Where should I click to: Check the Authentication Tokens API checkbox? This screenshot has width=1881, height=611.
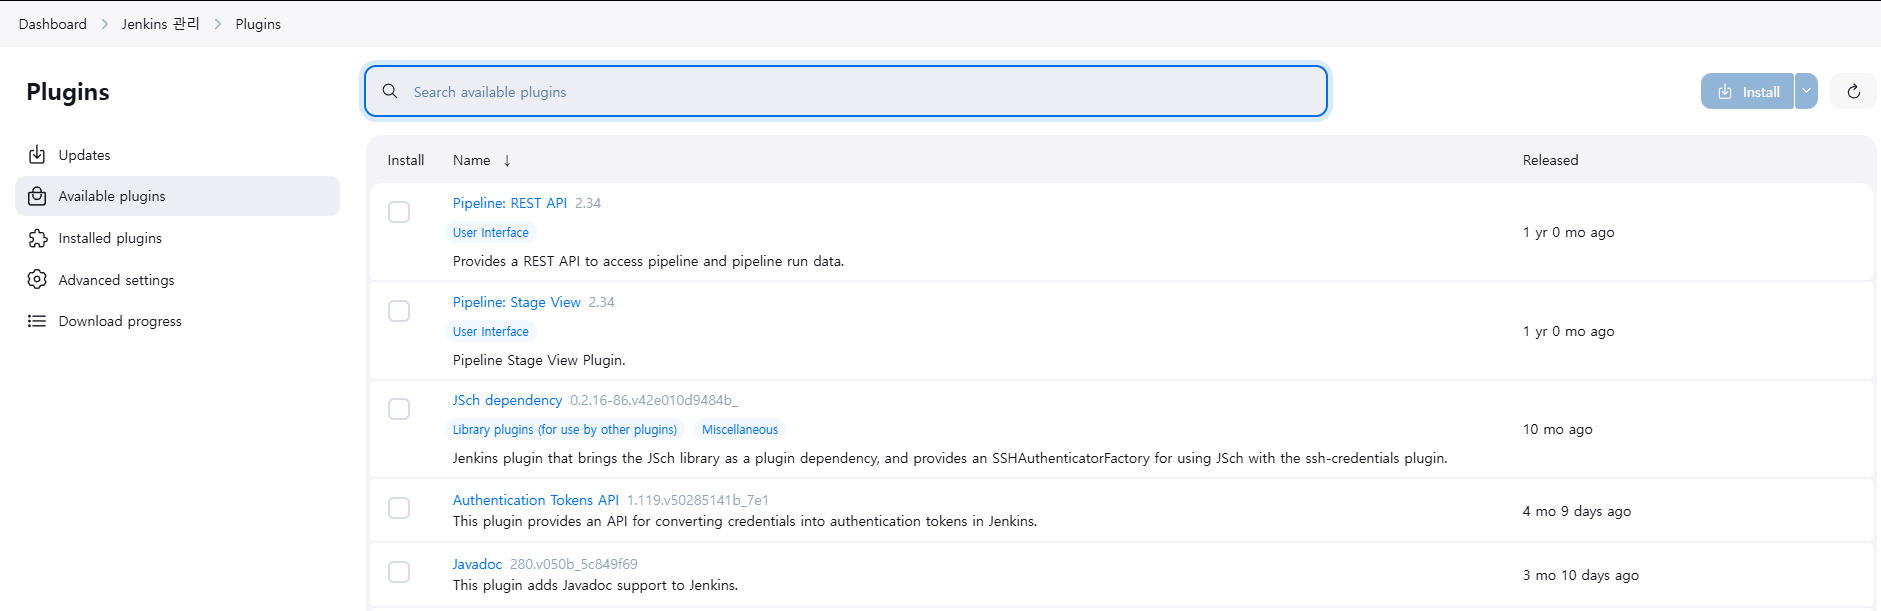pyautogui.click(x=399, y=508)
